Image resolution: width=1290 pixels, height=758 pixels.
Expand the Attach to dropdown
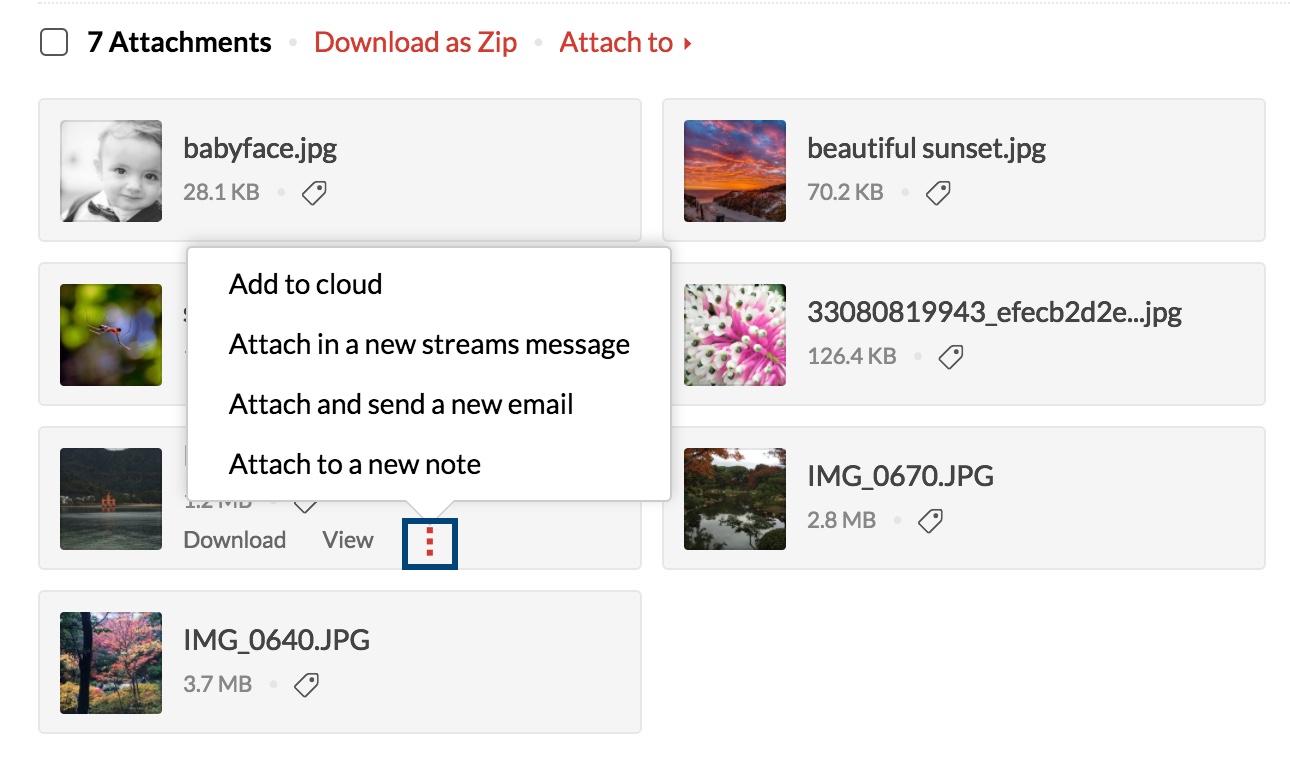coord(626,43)
